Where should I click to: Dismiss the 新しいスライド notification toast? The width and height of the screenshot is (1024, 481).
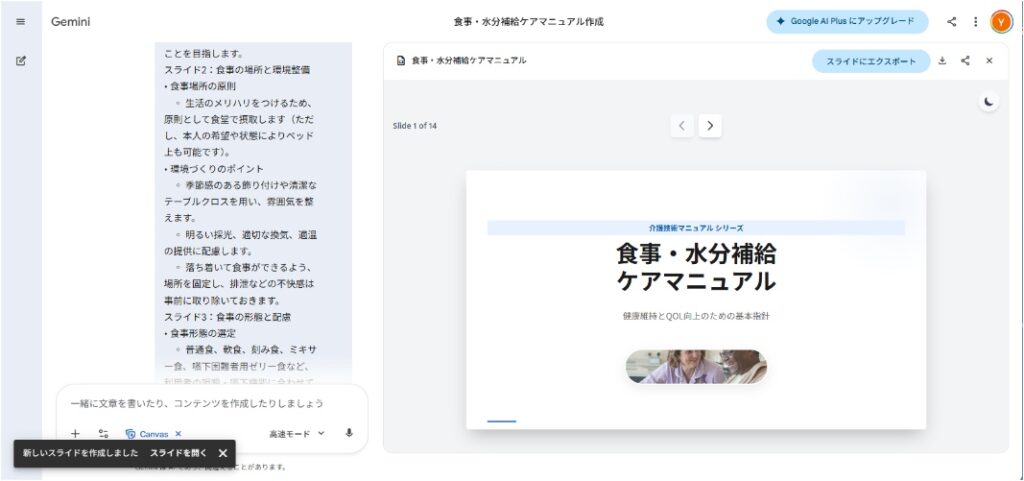(223, 453)
